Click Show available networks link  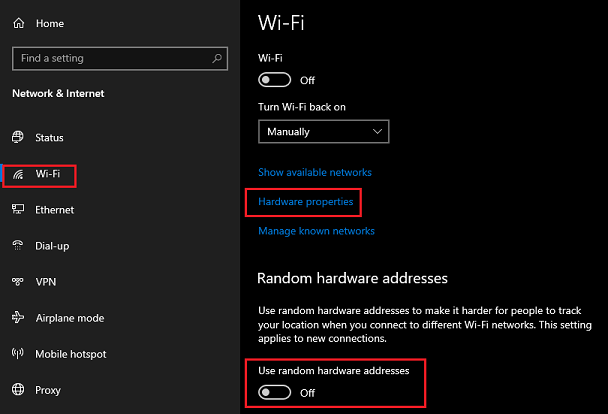[315, 172]
